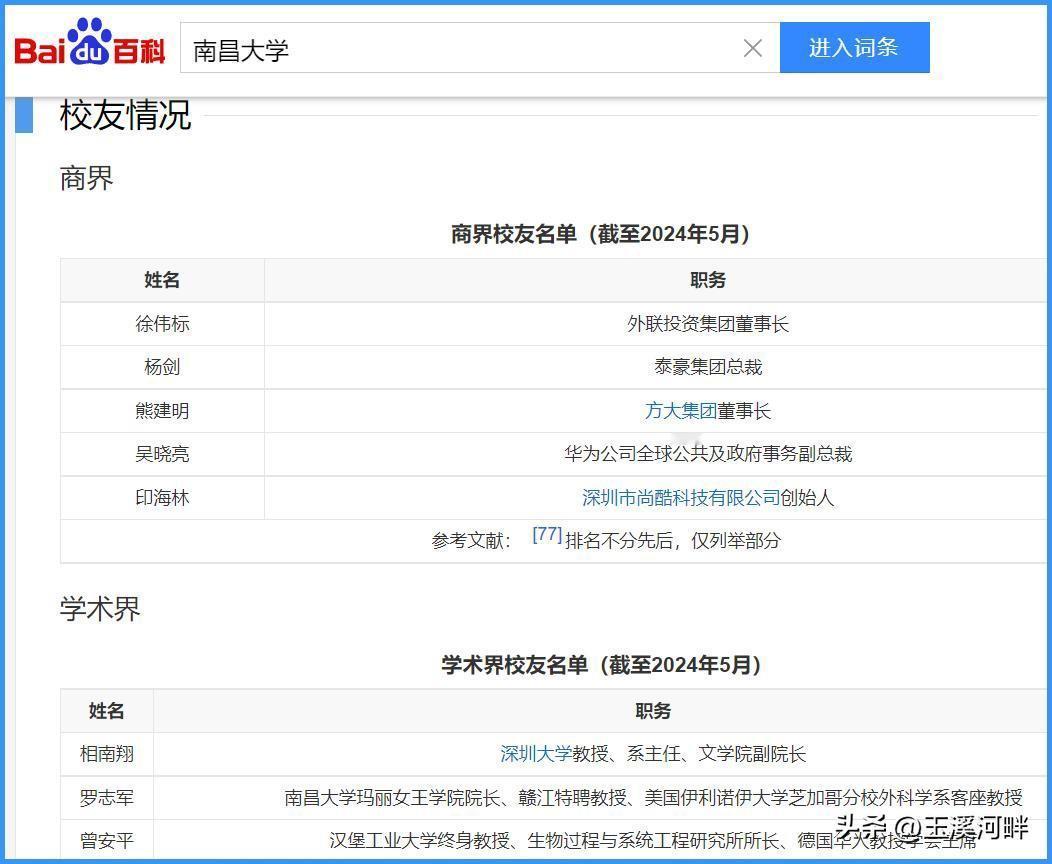
Task: Click the 进入词条 button
Action: tap(854, 48)
